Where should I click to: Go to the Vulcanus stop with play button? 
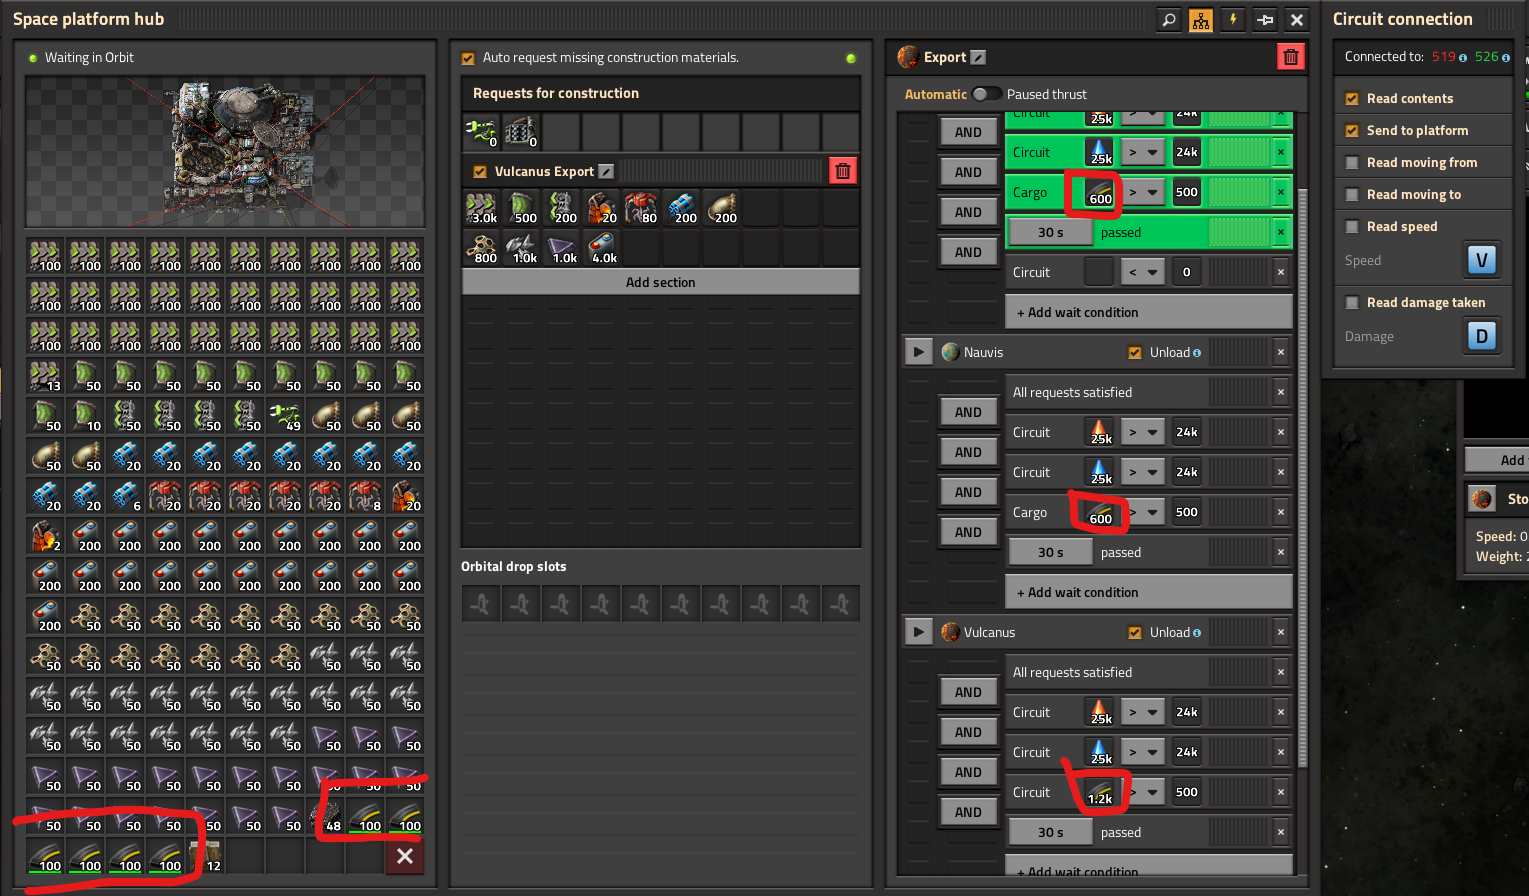coord(918,632)
